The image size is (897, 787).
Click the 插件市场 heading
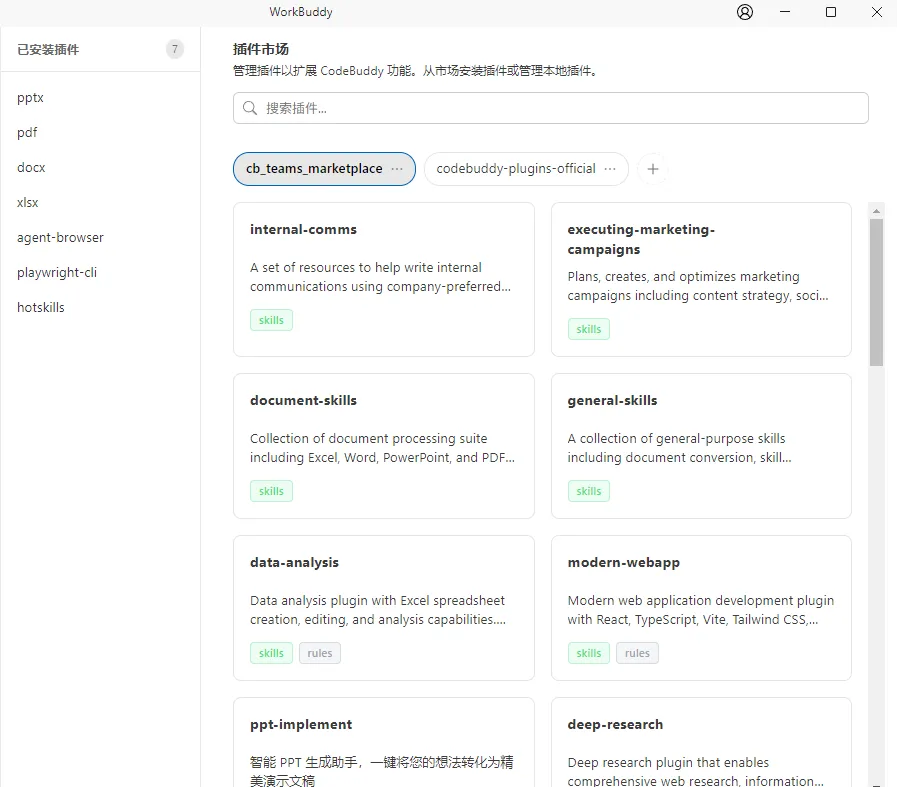coord(261,49)
